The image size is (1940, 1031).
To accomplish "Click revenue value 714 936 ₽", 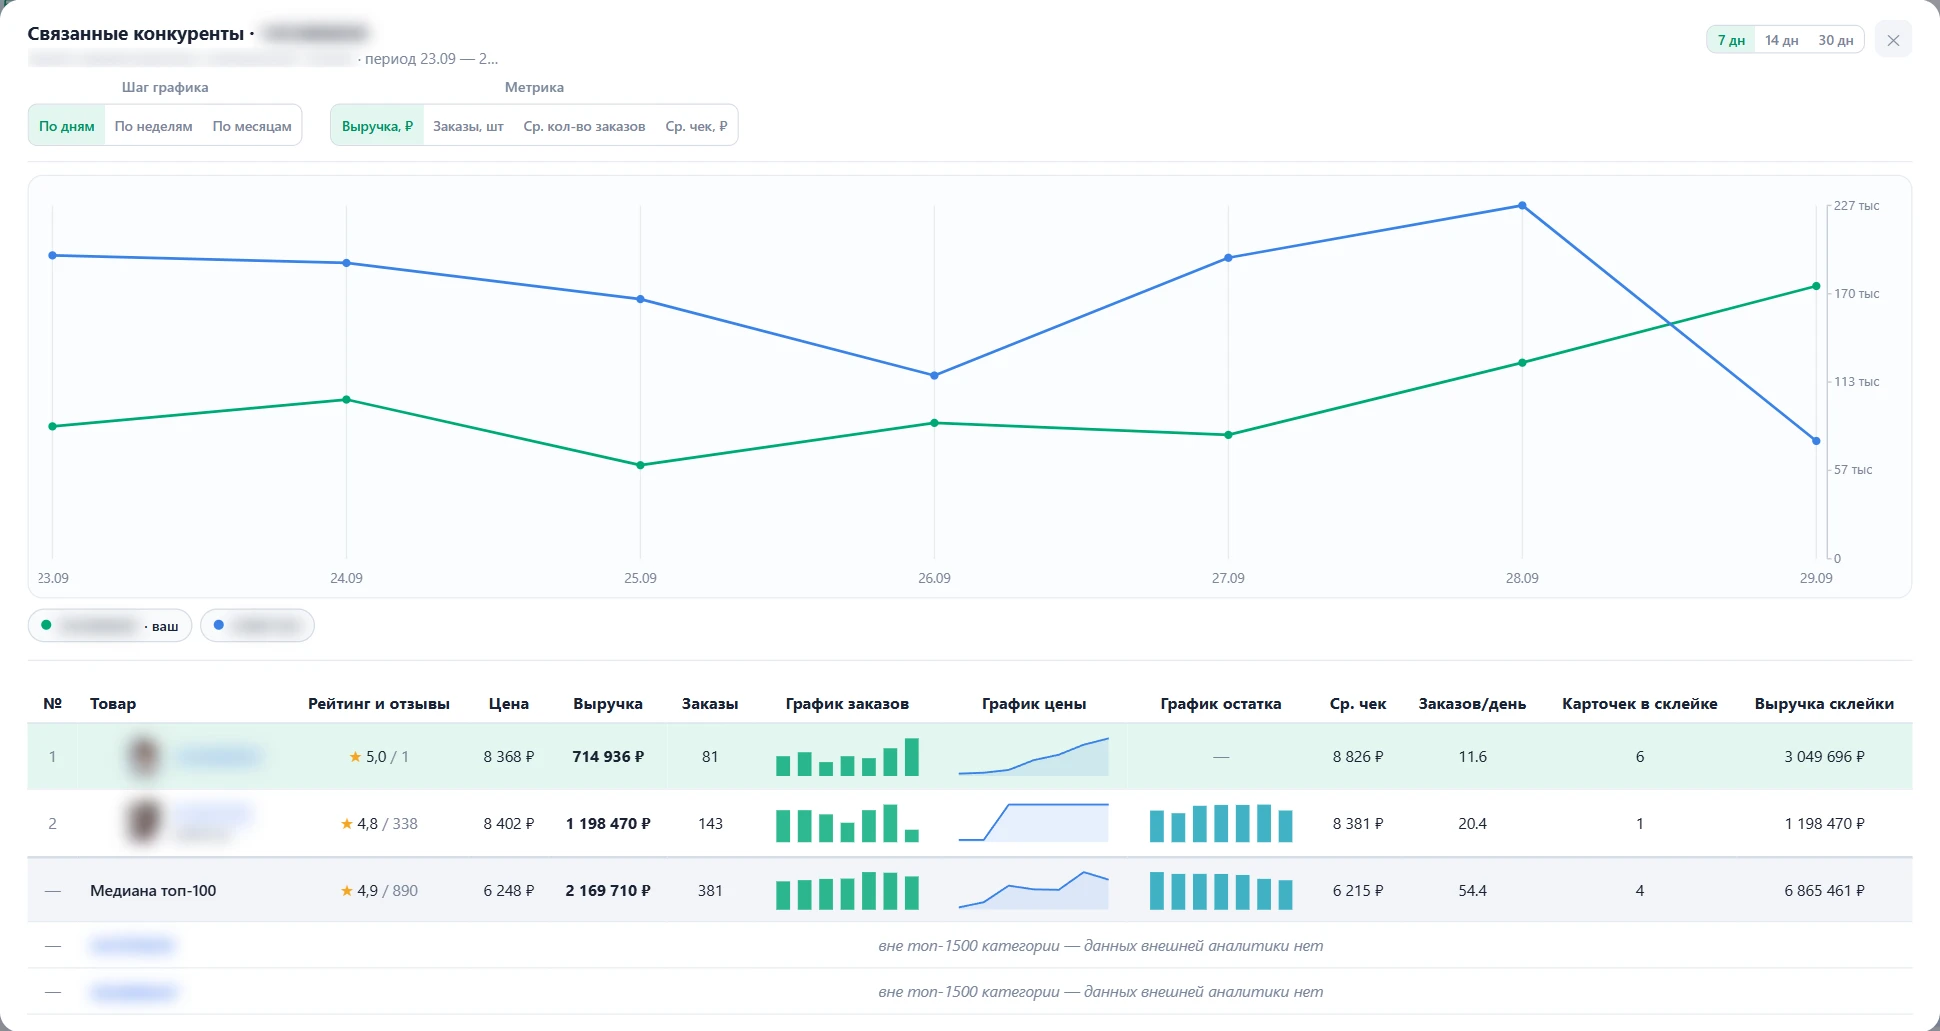I will pyautogui.click(x=608, y=757).
